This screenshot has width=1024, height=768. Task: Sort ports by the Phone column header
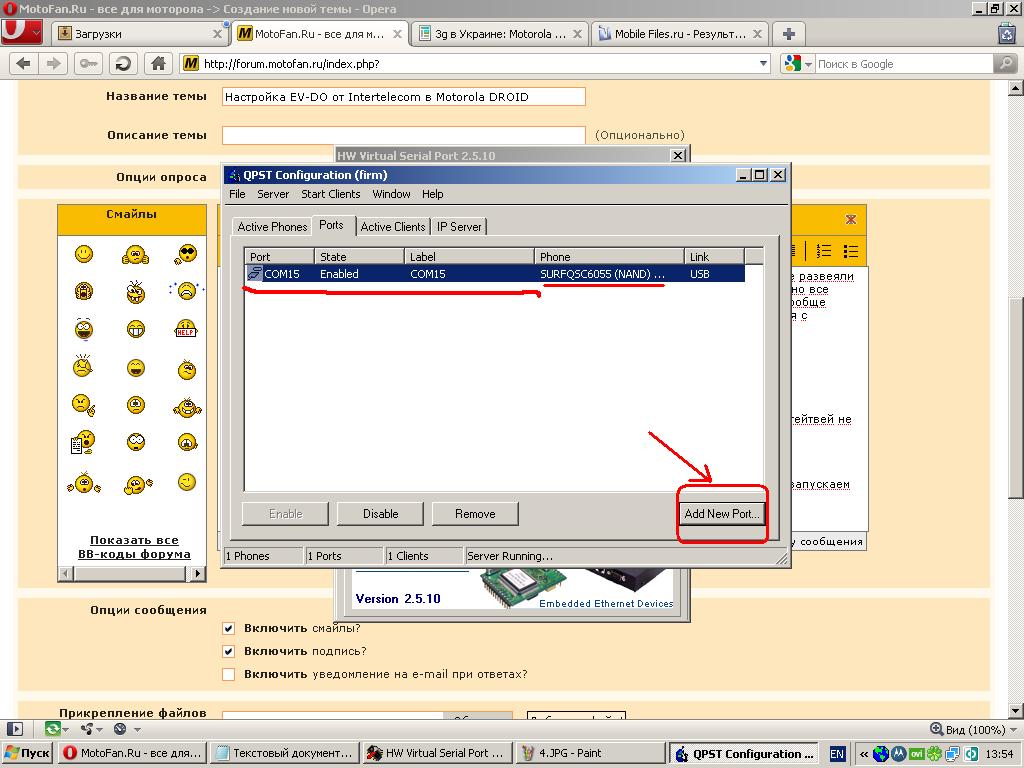click(x=609, y=257)
